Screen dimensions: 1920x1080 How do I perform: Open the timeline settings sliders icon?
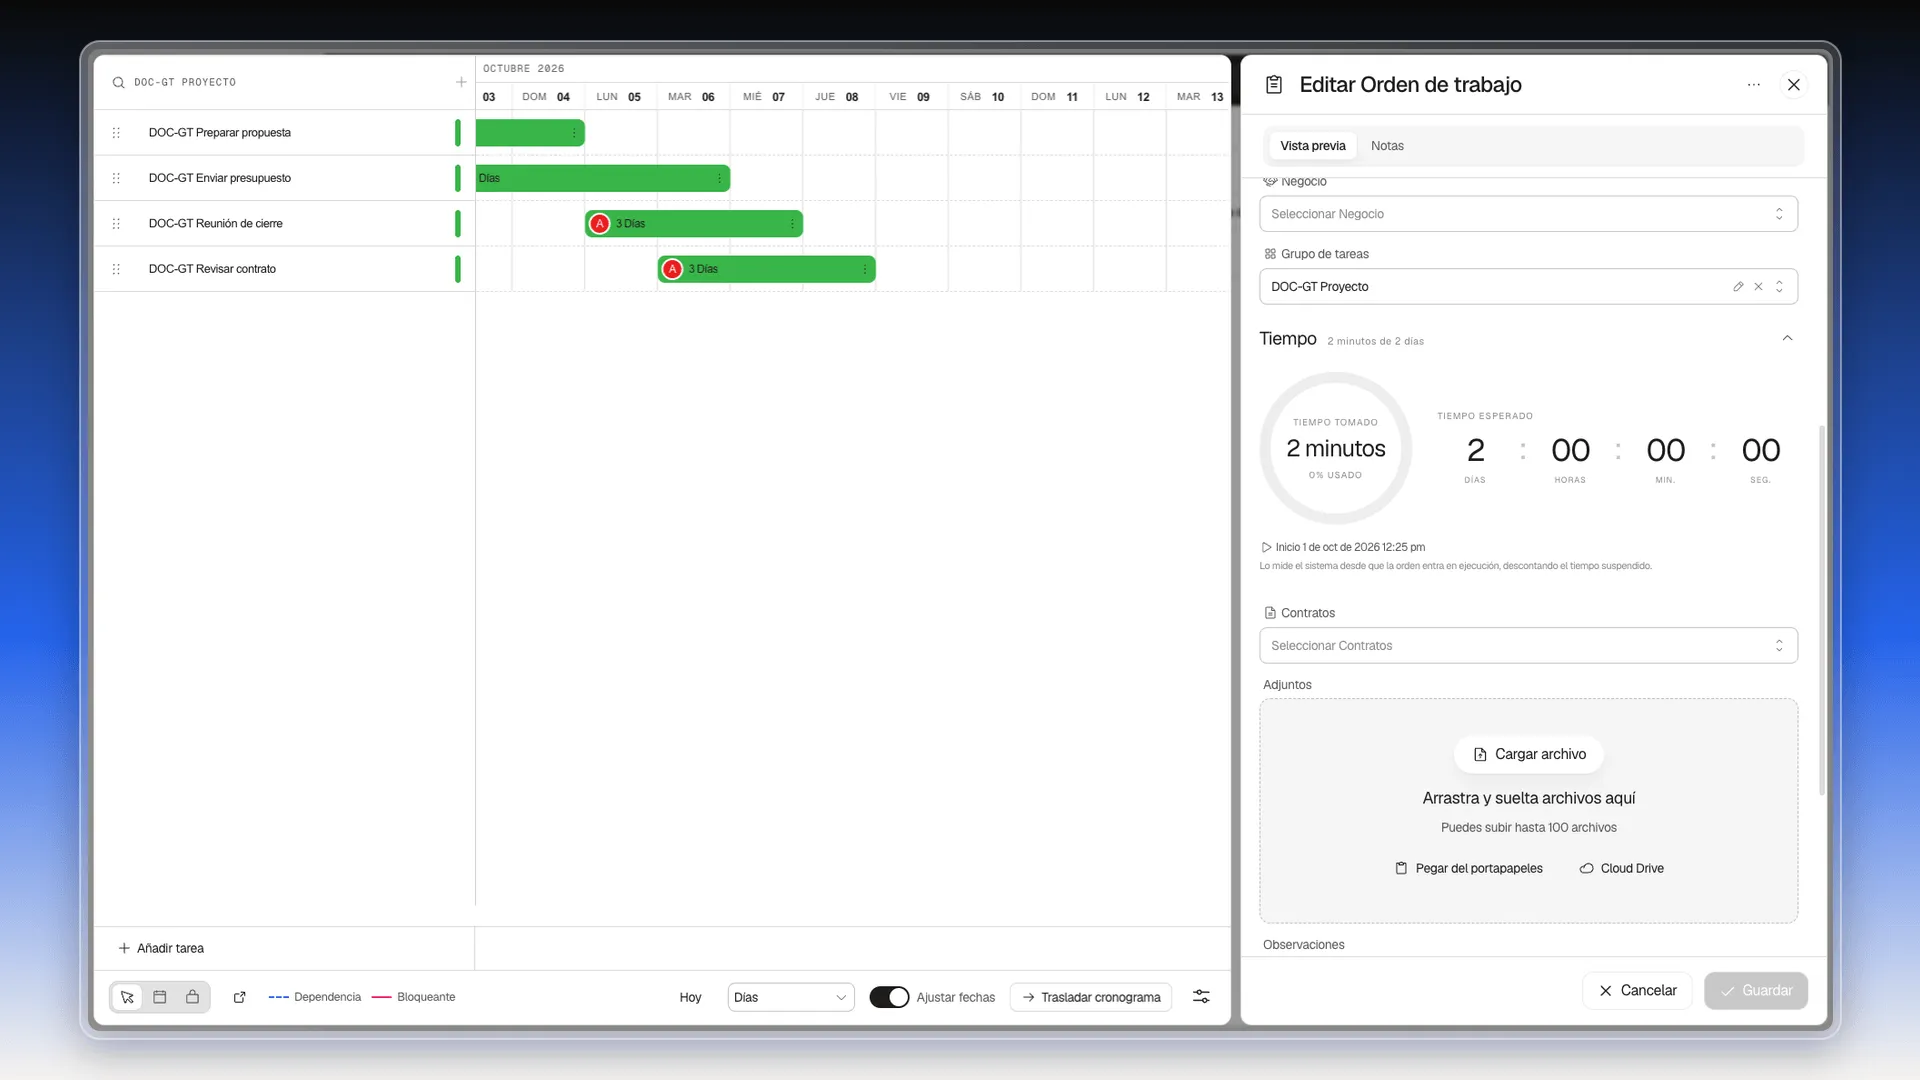coord(1201,997)
